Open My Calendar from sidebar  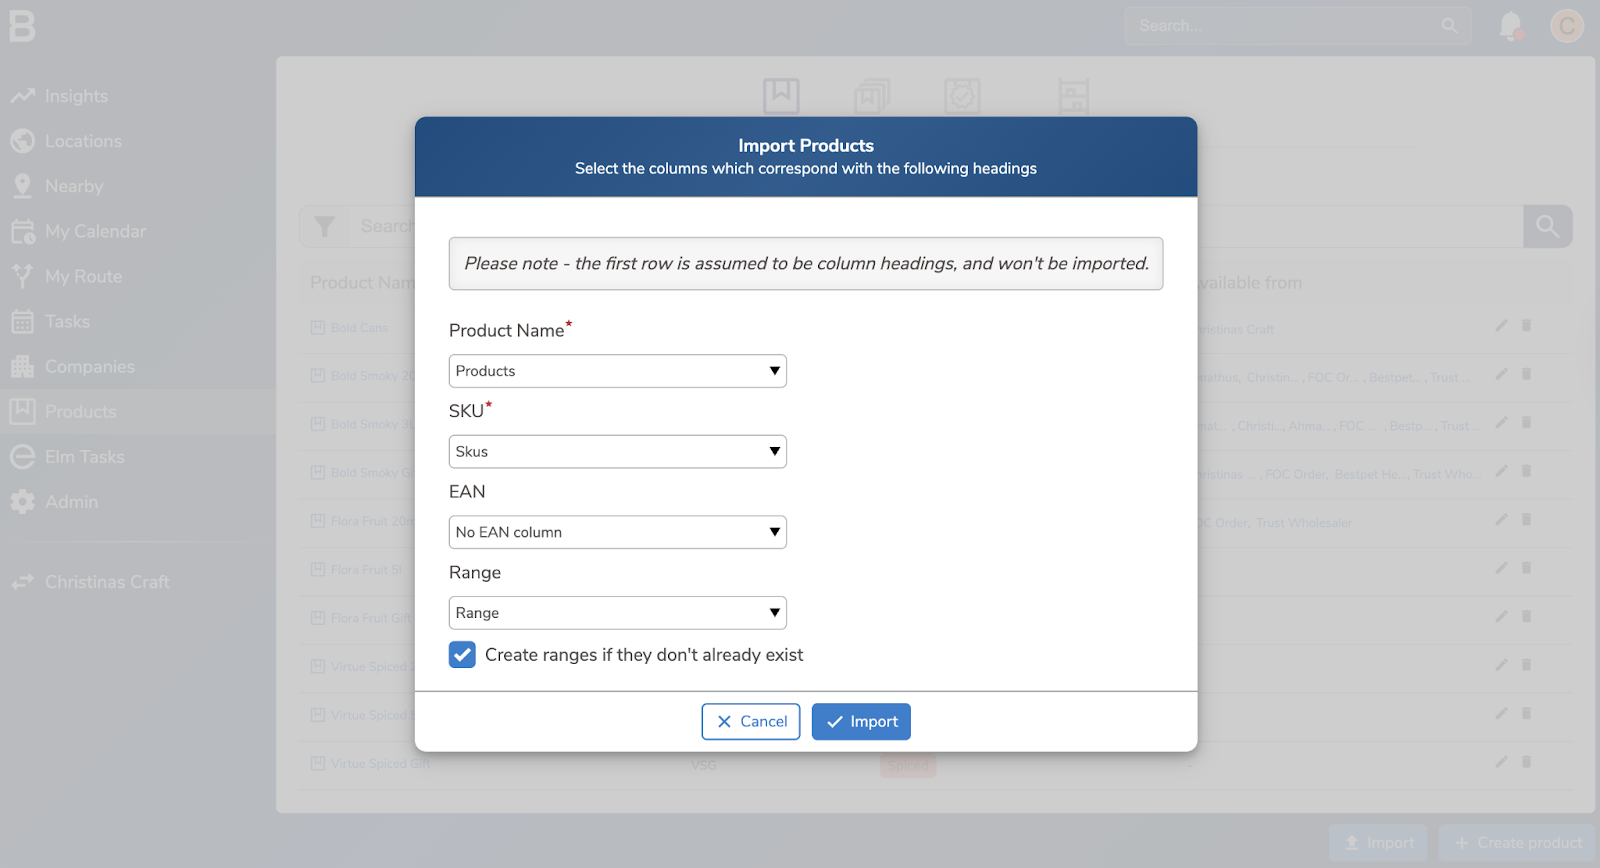tap(95, 231)
